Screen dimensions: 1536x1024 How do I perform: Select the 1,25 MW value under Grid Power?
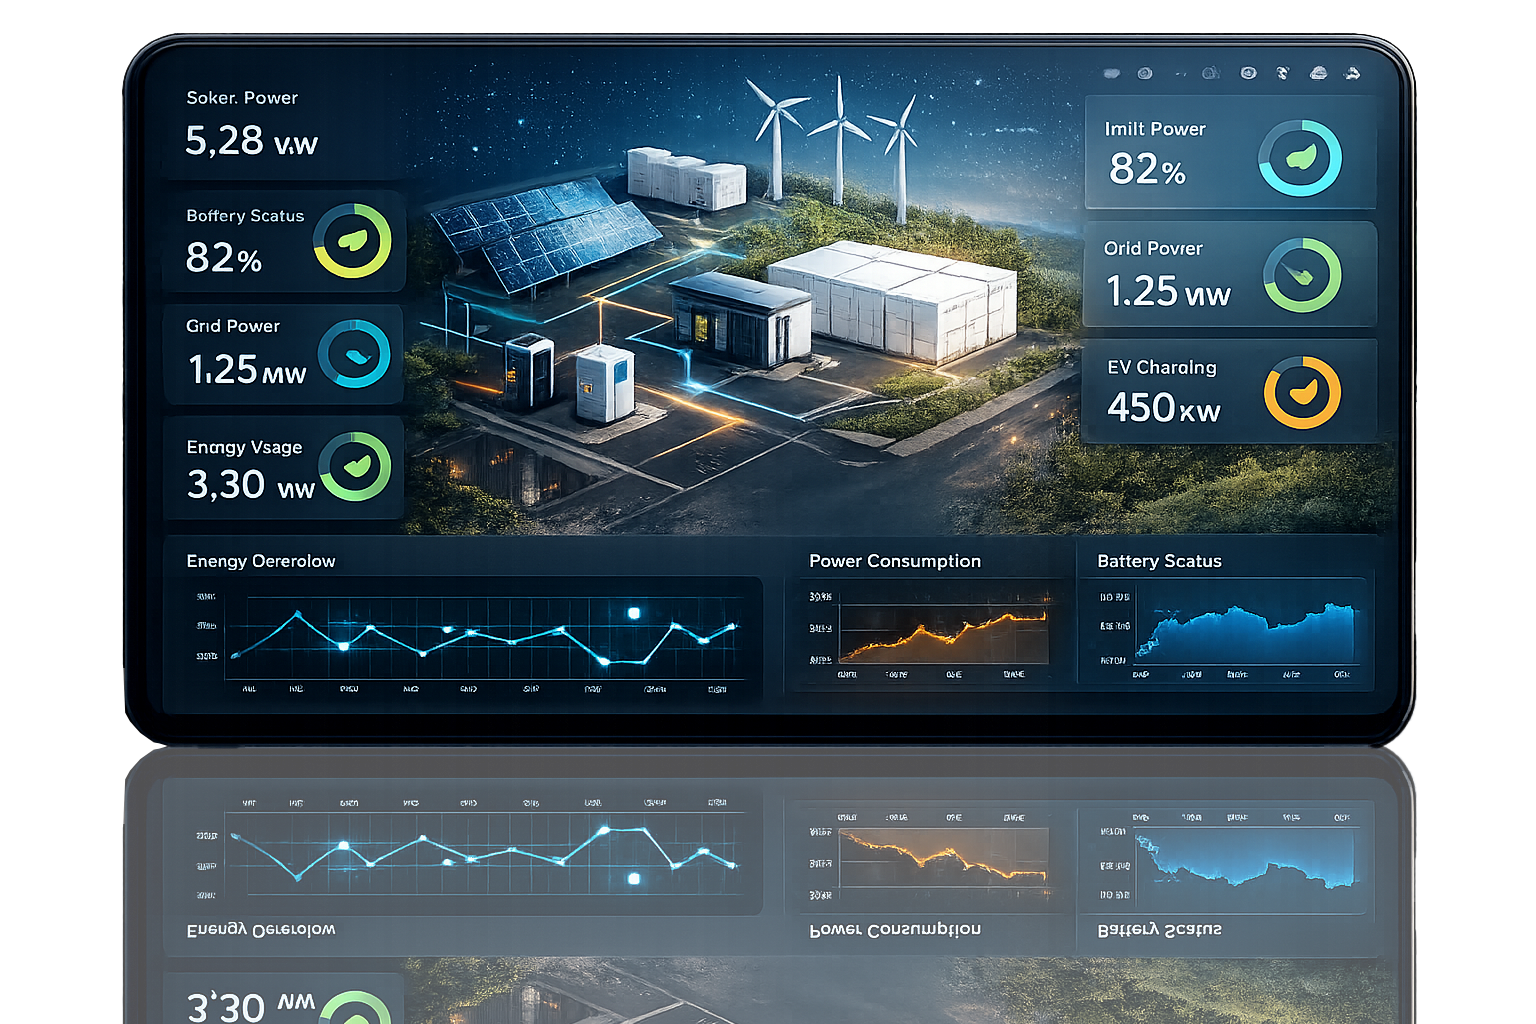[247, 370]
